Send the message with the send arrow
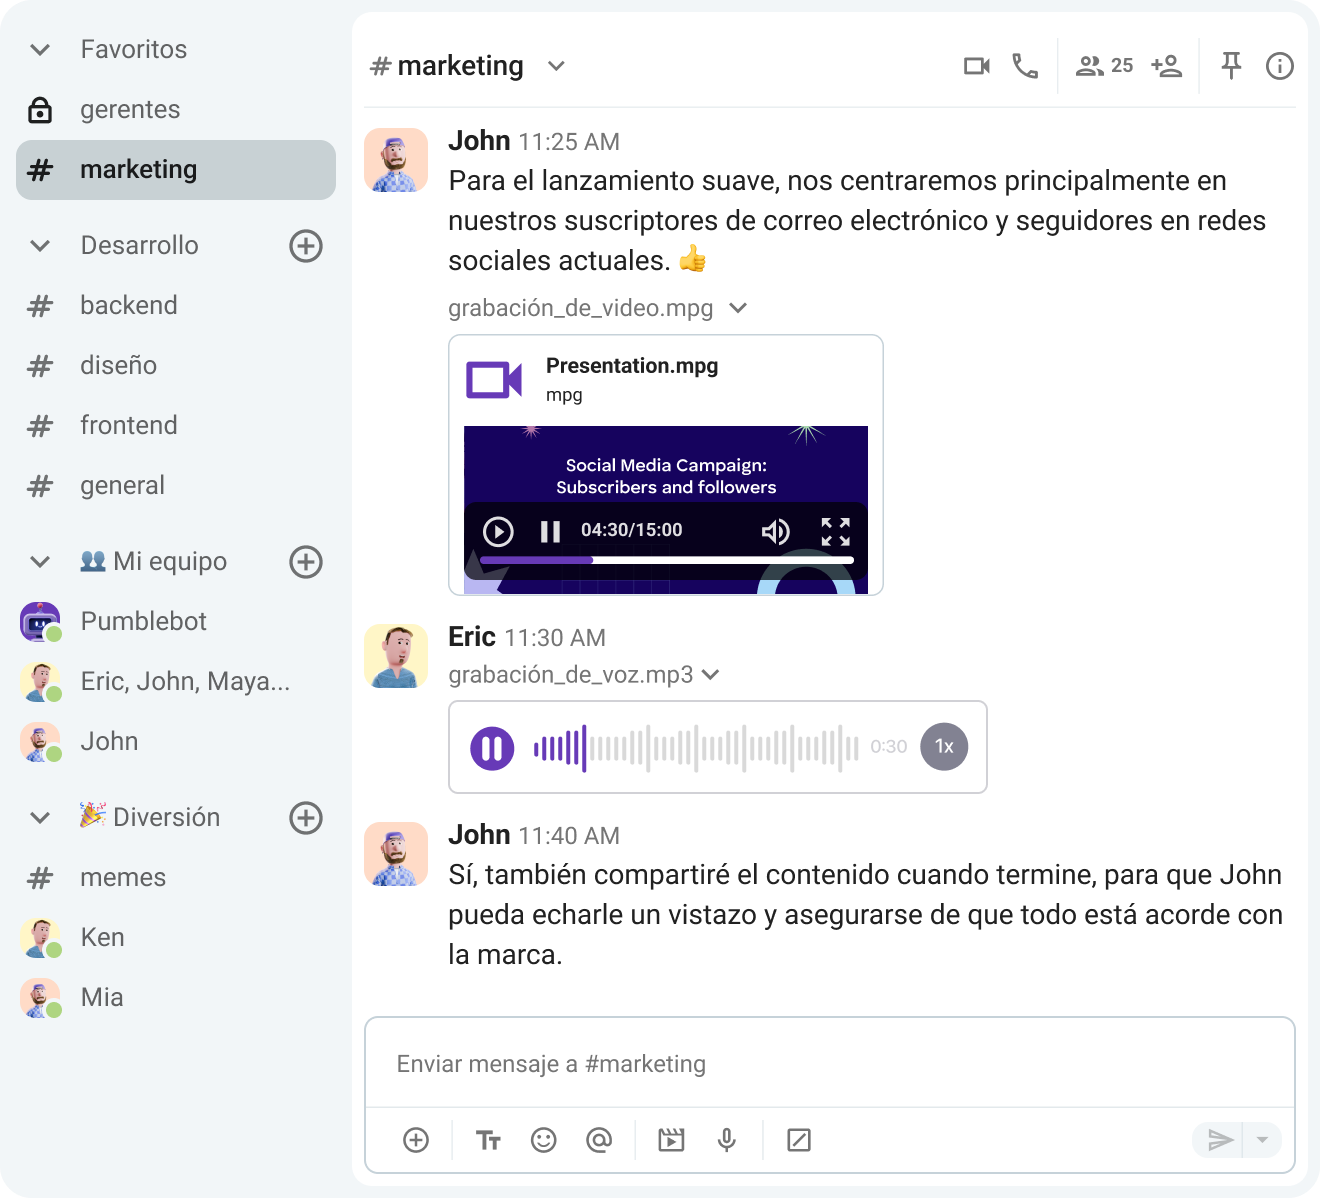The width and height of the screenshot is (1320, 1198). point(1219,1139)
